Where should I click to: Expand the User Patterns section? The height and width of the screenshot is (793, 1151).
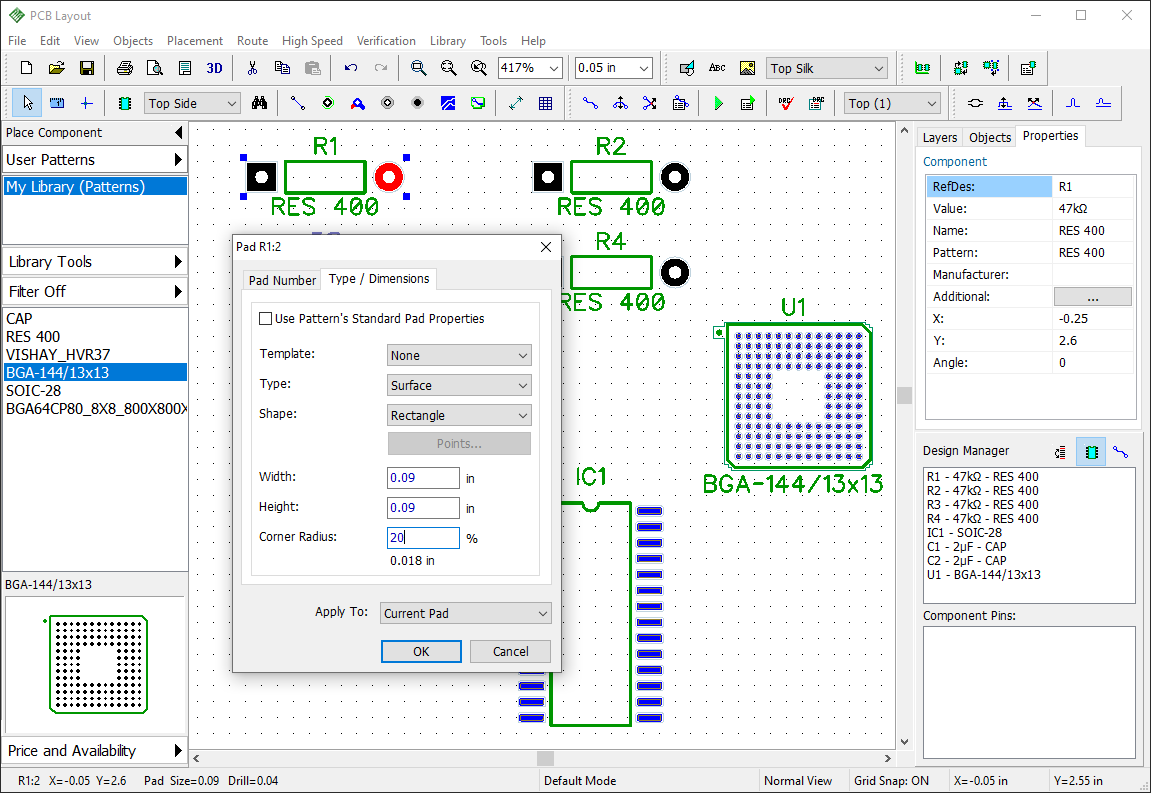point(95,159)
